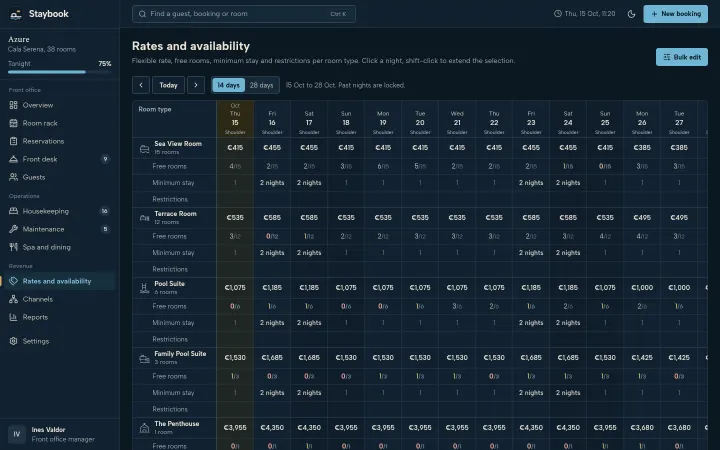Select The Penthouse rate for Fri 16
Image resolution: width=720 pixels, height=450 pixels.
click(x=272, y=428)
